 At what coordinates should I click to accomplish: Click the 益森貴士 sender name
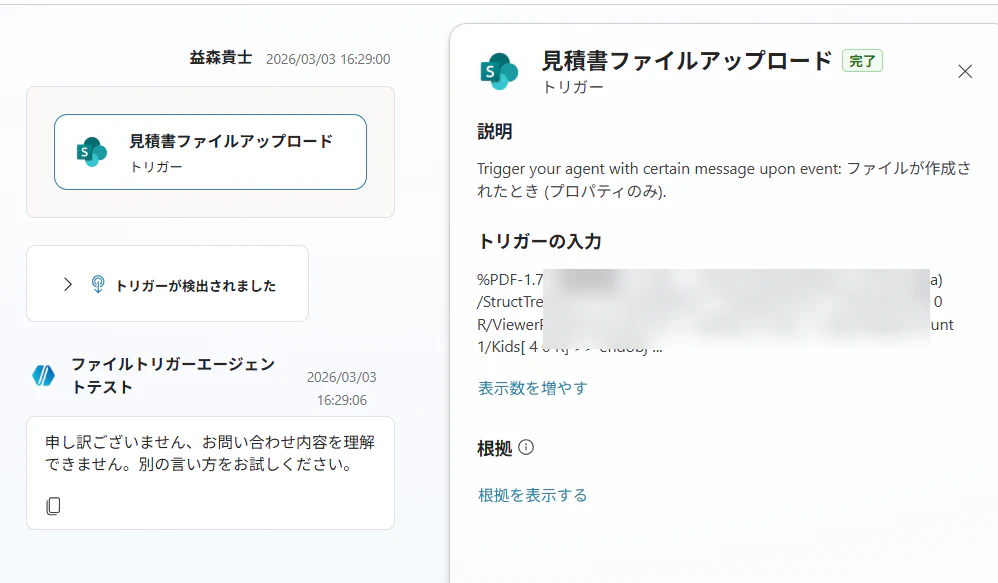pos(221,58)
